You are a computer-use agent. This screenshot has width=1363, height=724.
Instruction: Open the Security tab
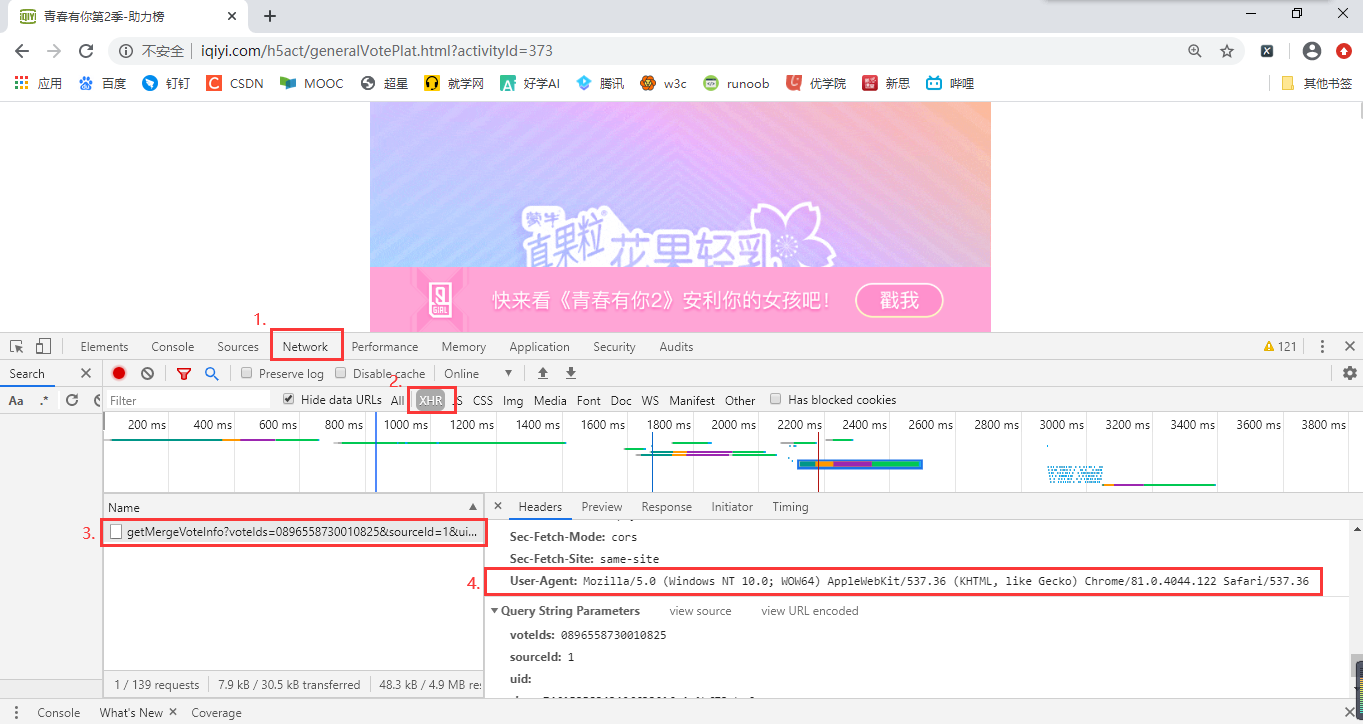[x=614, y=347]
